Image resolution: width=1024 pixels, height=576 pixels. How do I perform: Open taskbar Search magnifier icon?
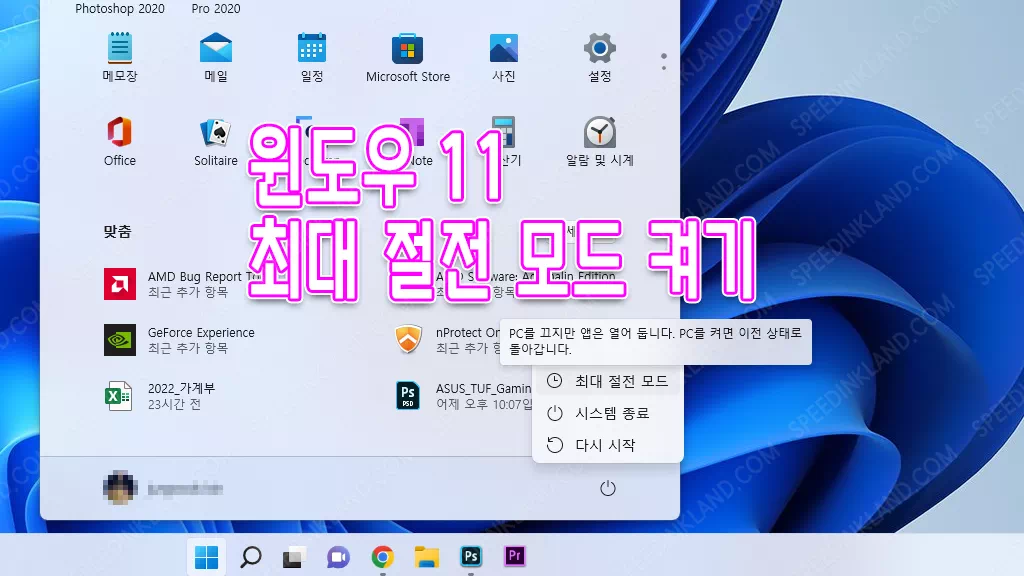pos(251,556)
